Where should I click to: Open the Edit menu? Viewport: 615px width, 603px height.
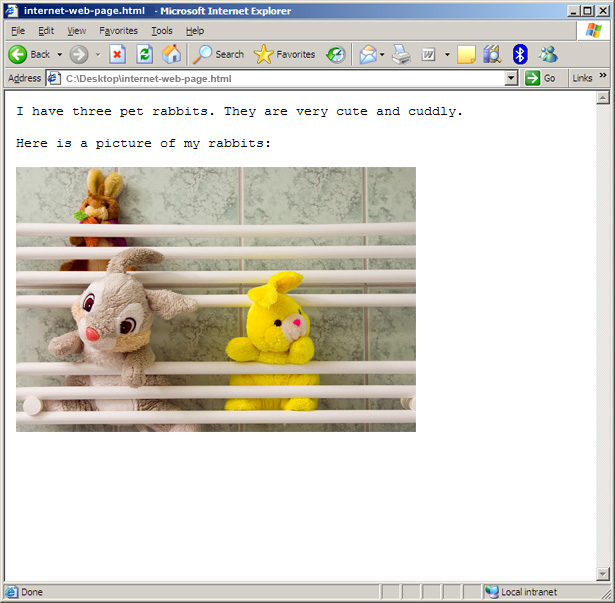pos(46,31)
